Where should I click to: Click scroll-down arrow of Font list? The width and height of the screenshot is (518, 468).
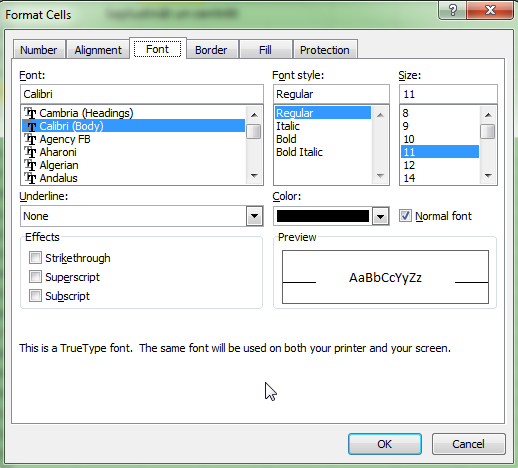[254, 176]
